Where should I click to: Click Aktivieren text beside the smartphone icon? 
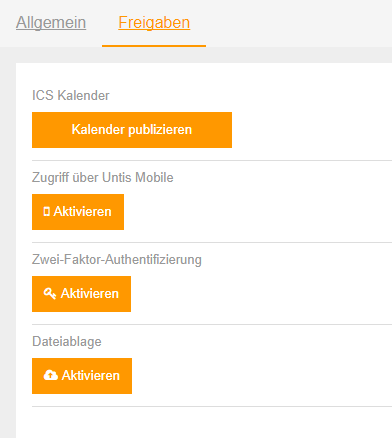point(82,211)
